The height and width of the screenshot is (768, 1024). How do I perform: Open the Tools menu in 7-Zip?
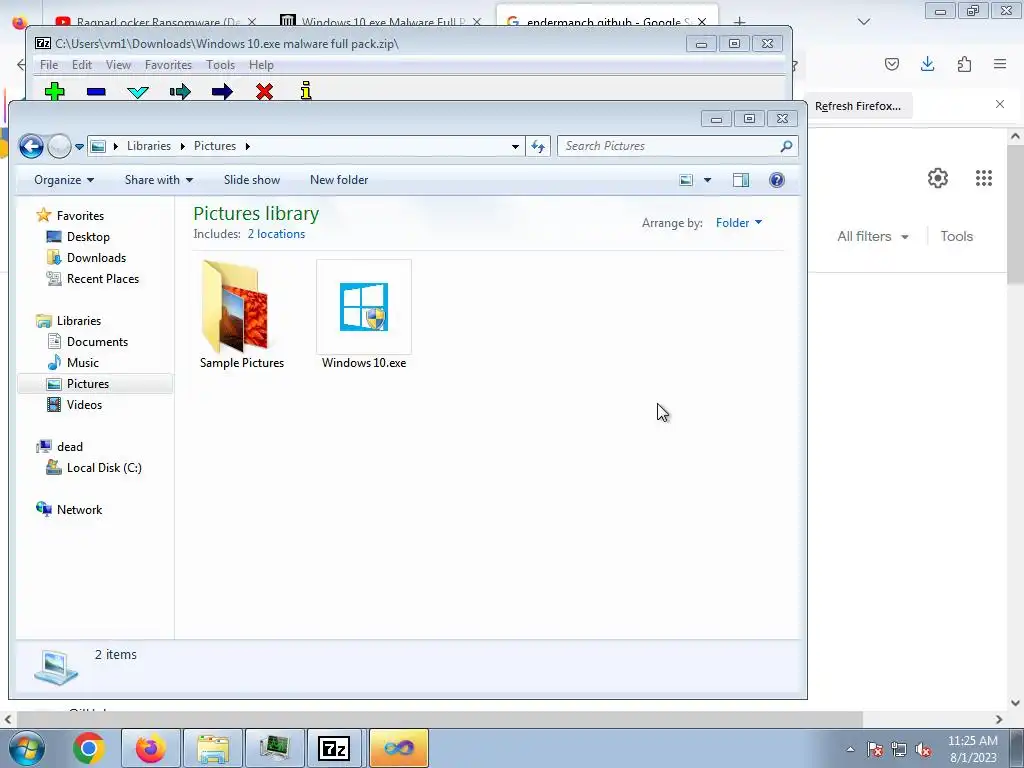(220, 65)
